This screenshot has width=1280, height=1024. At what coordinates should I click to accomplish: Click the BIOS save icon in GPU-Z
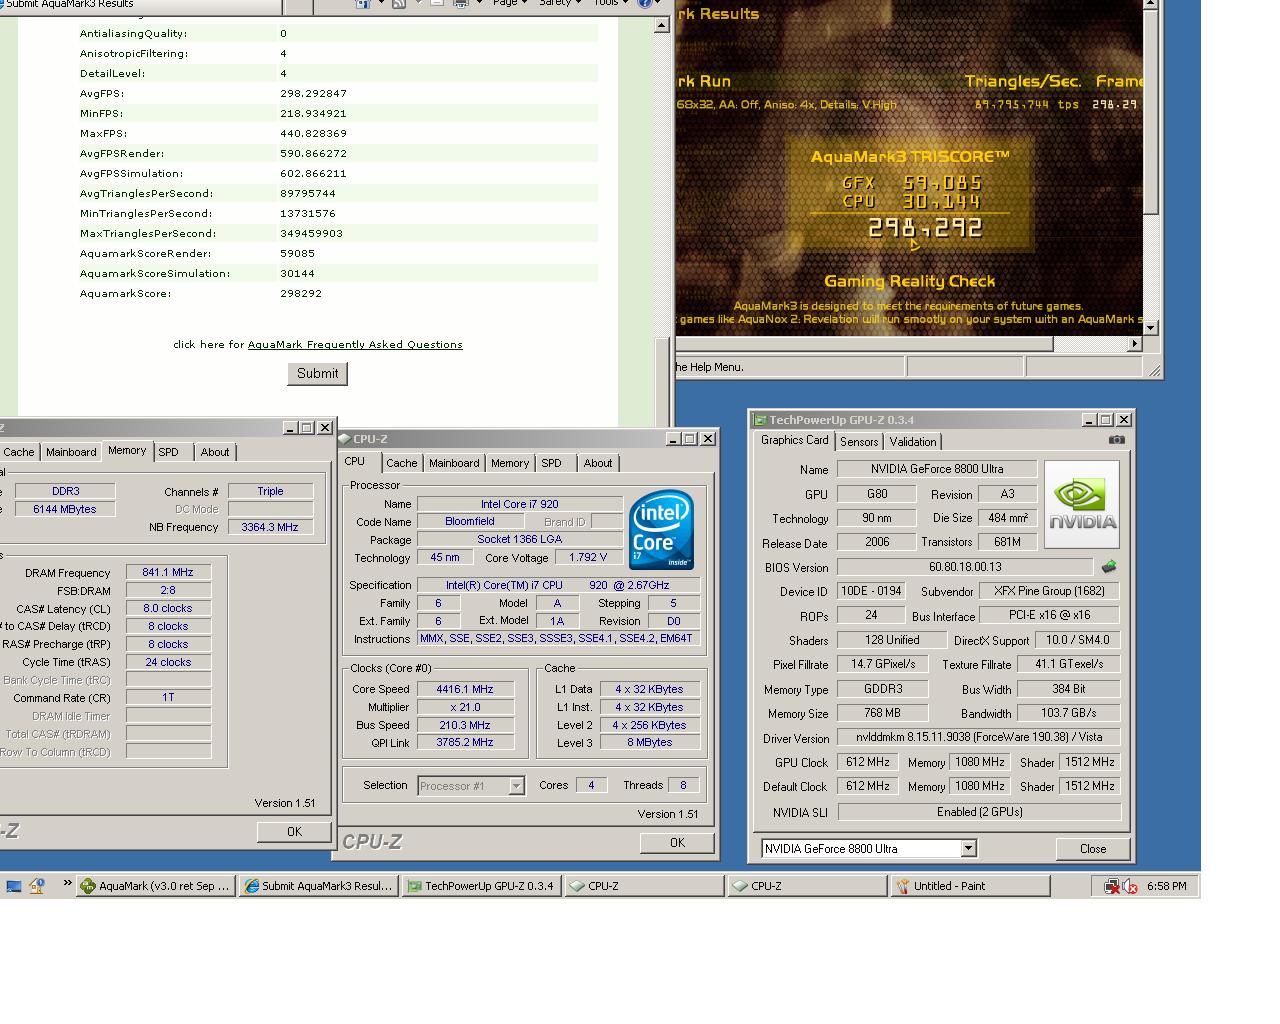[x=1108, y=567]
